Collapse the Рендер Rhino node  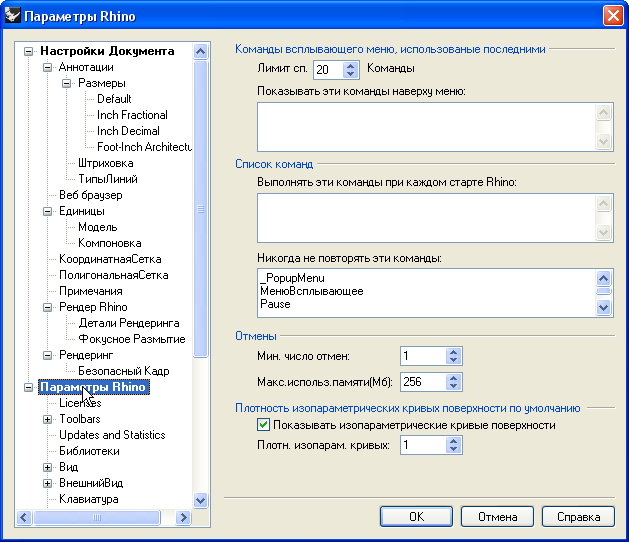point(47,307)
